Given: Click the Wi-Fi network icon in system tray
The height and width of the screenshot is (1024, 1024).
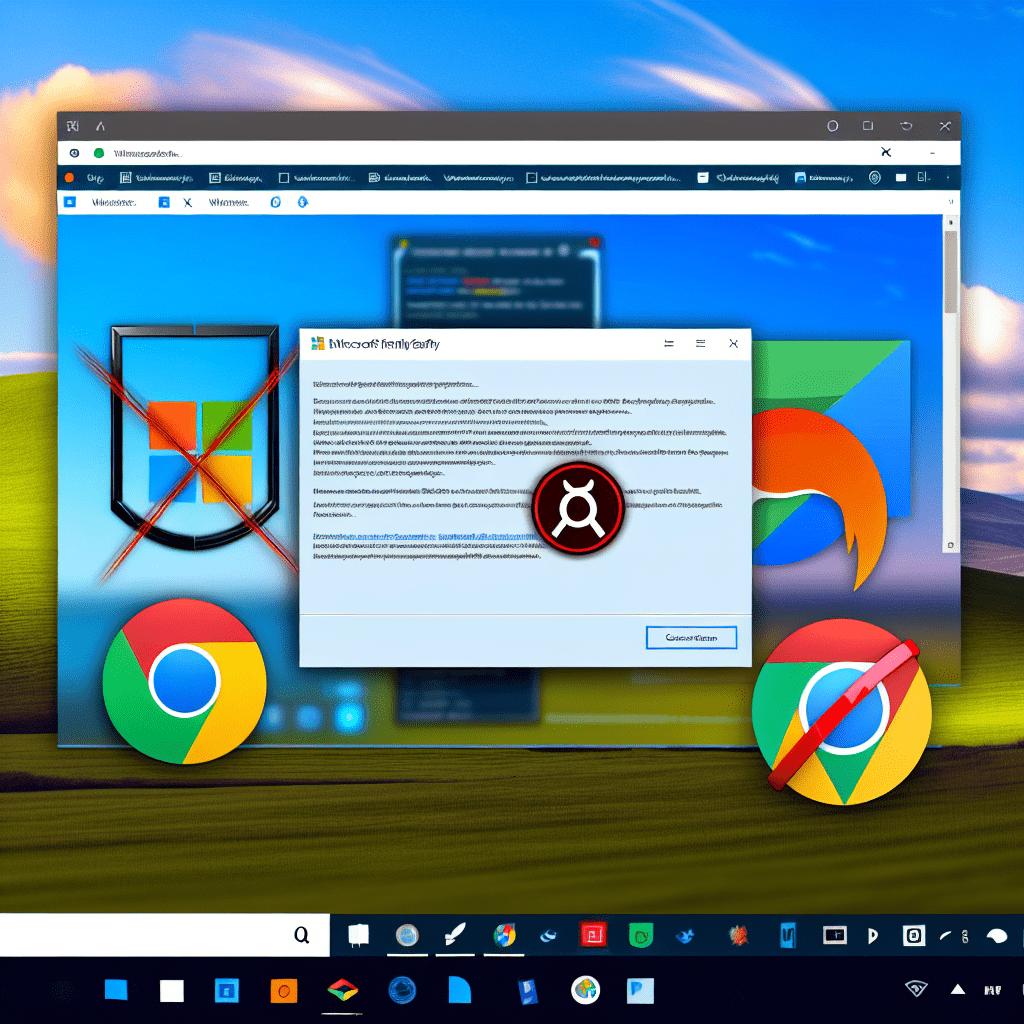Looking at the screenshot, I should [x=916, y=989].
